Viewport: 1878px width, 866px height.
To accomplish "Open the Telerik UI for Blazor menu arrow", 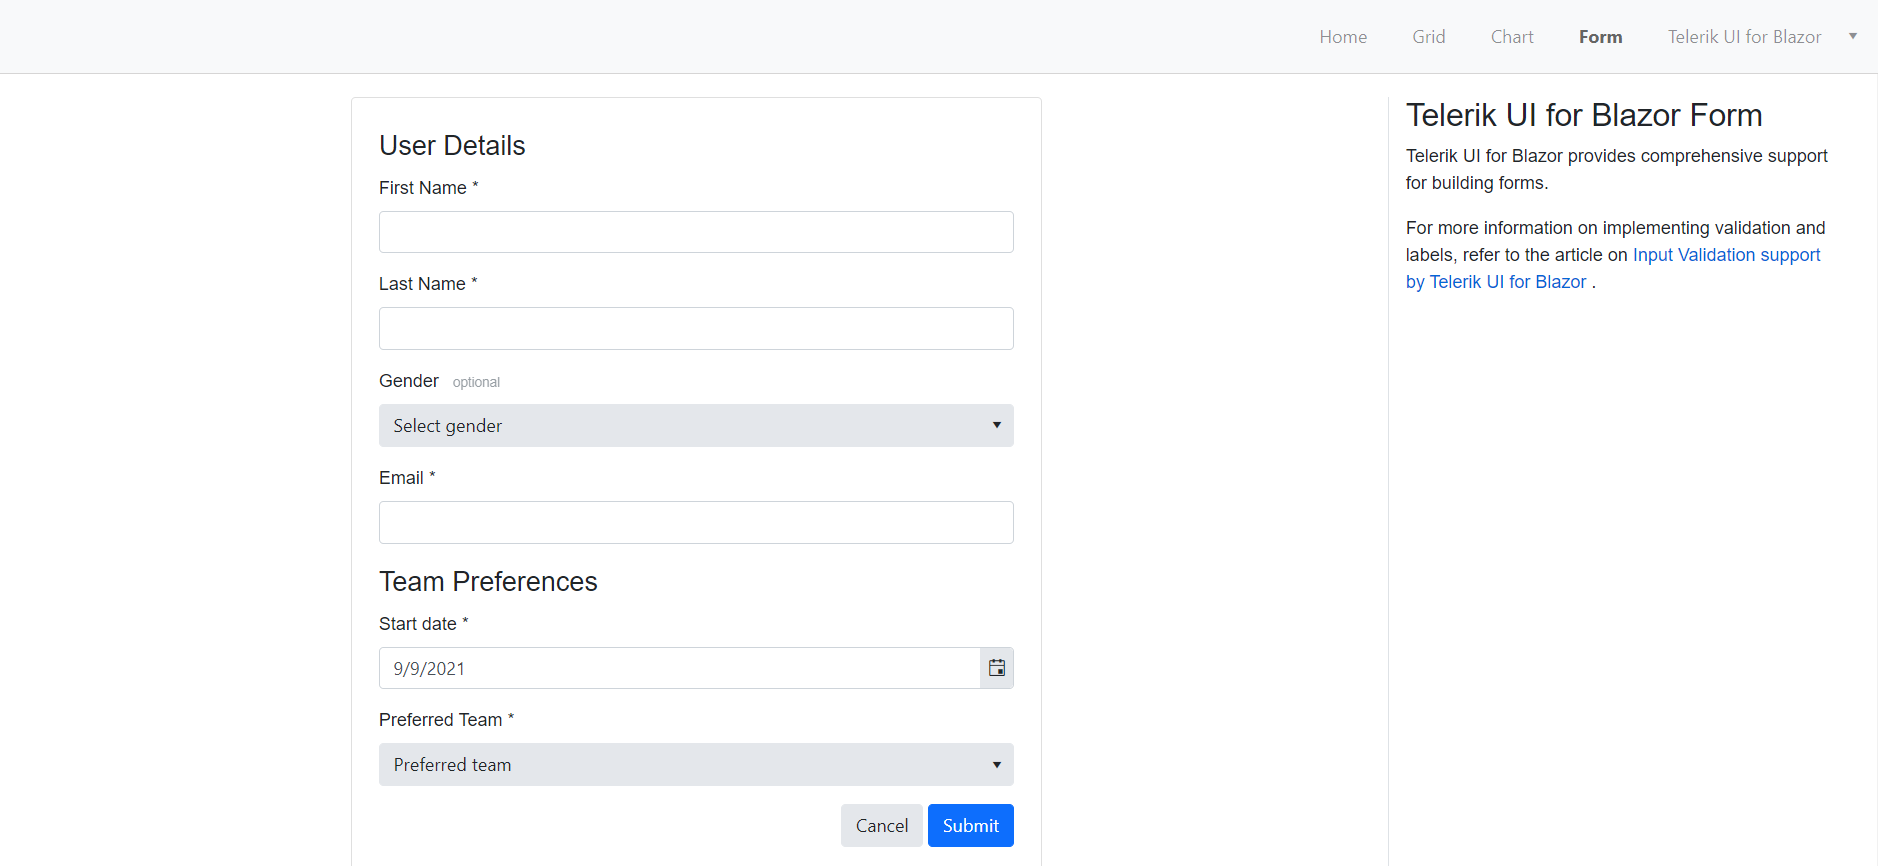I will click(x=1853, y=36).
